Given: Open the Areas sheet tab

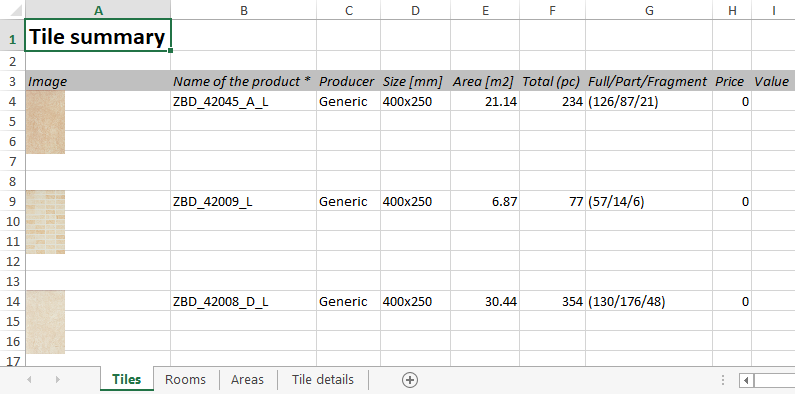Looking at the screenshot, I should point(247,380).
